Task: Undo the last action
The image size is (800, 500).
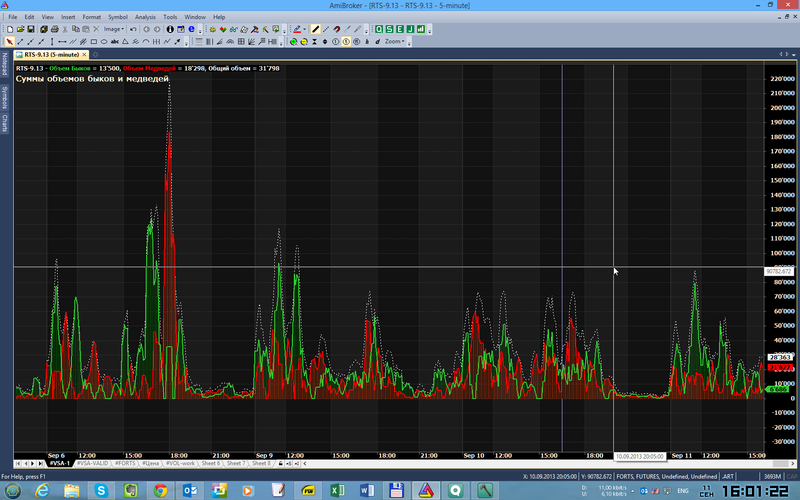Action: [133, 29]
